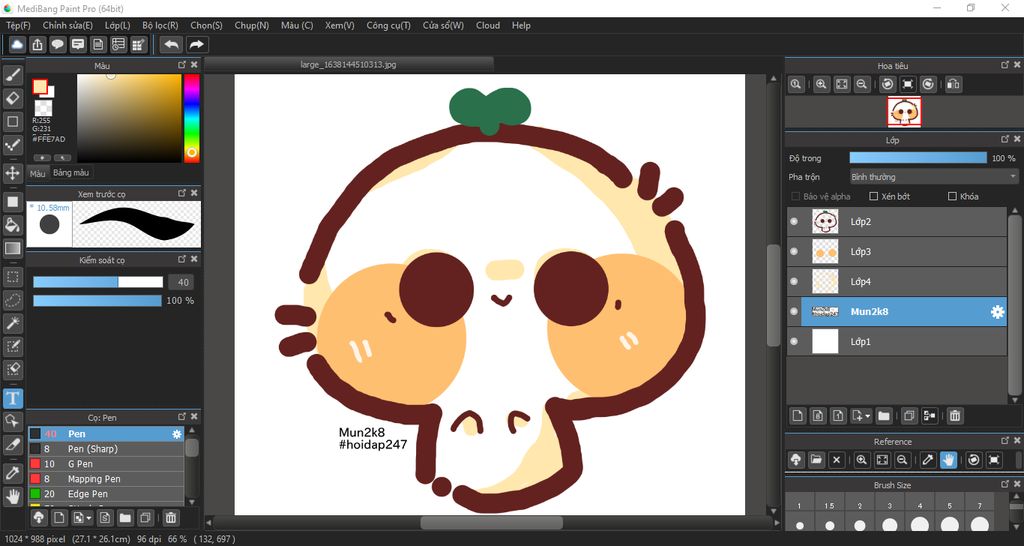Click the hue spectrum bar
The width and height of the screenshot is (1024, 546).
click(191, 118)
